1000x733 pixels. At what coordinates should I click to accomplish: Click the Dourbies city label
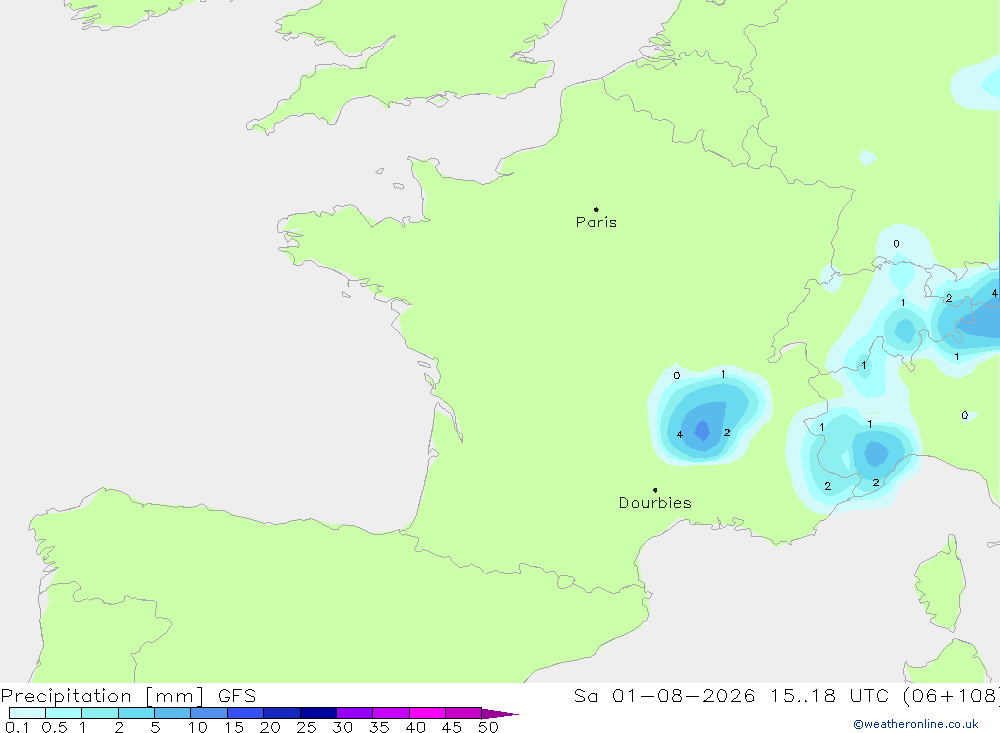point(655,503)
